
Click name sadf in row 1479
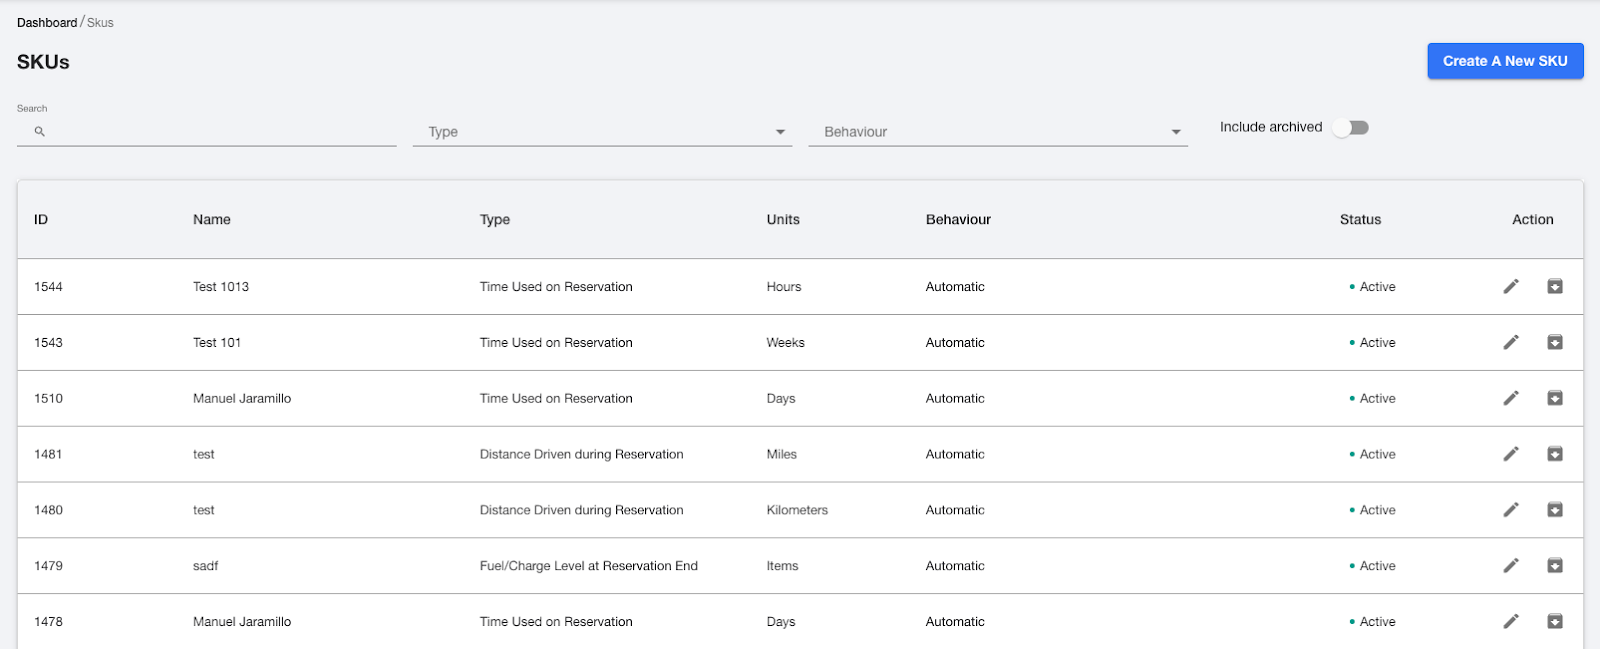click(x=205, y=566)
